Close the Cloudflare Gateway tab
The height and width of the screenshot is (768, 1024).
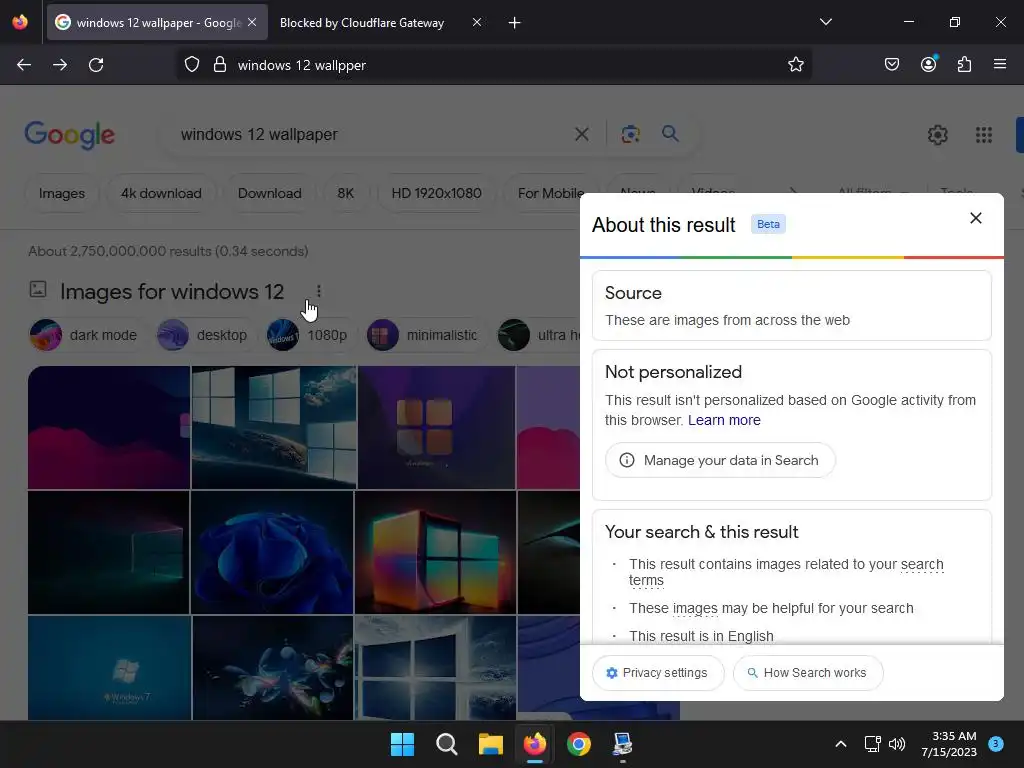click(x=477, y=22)
